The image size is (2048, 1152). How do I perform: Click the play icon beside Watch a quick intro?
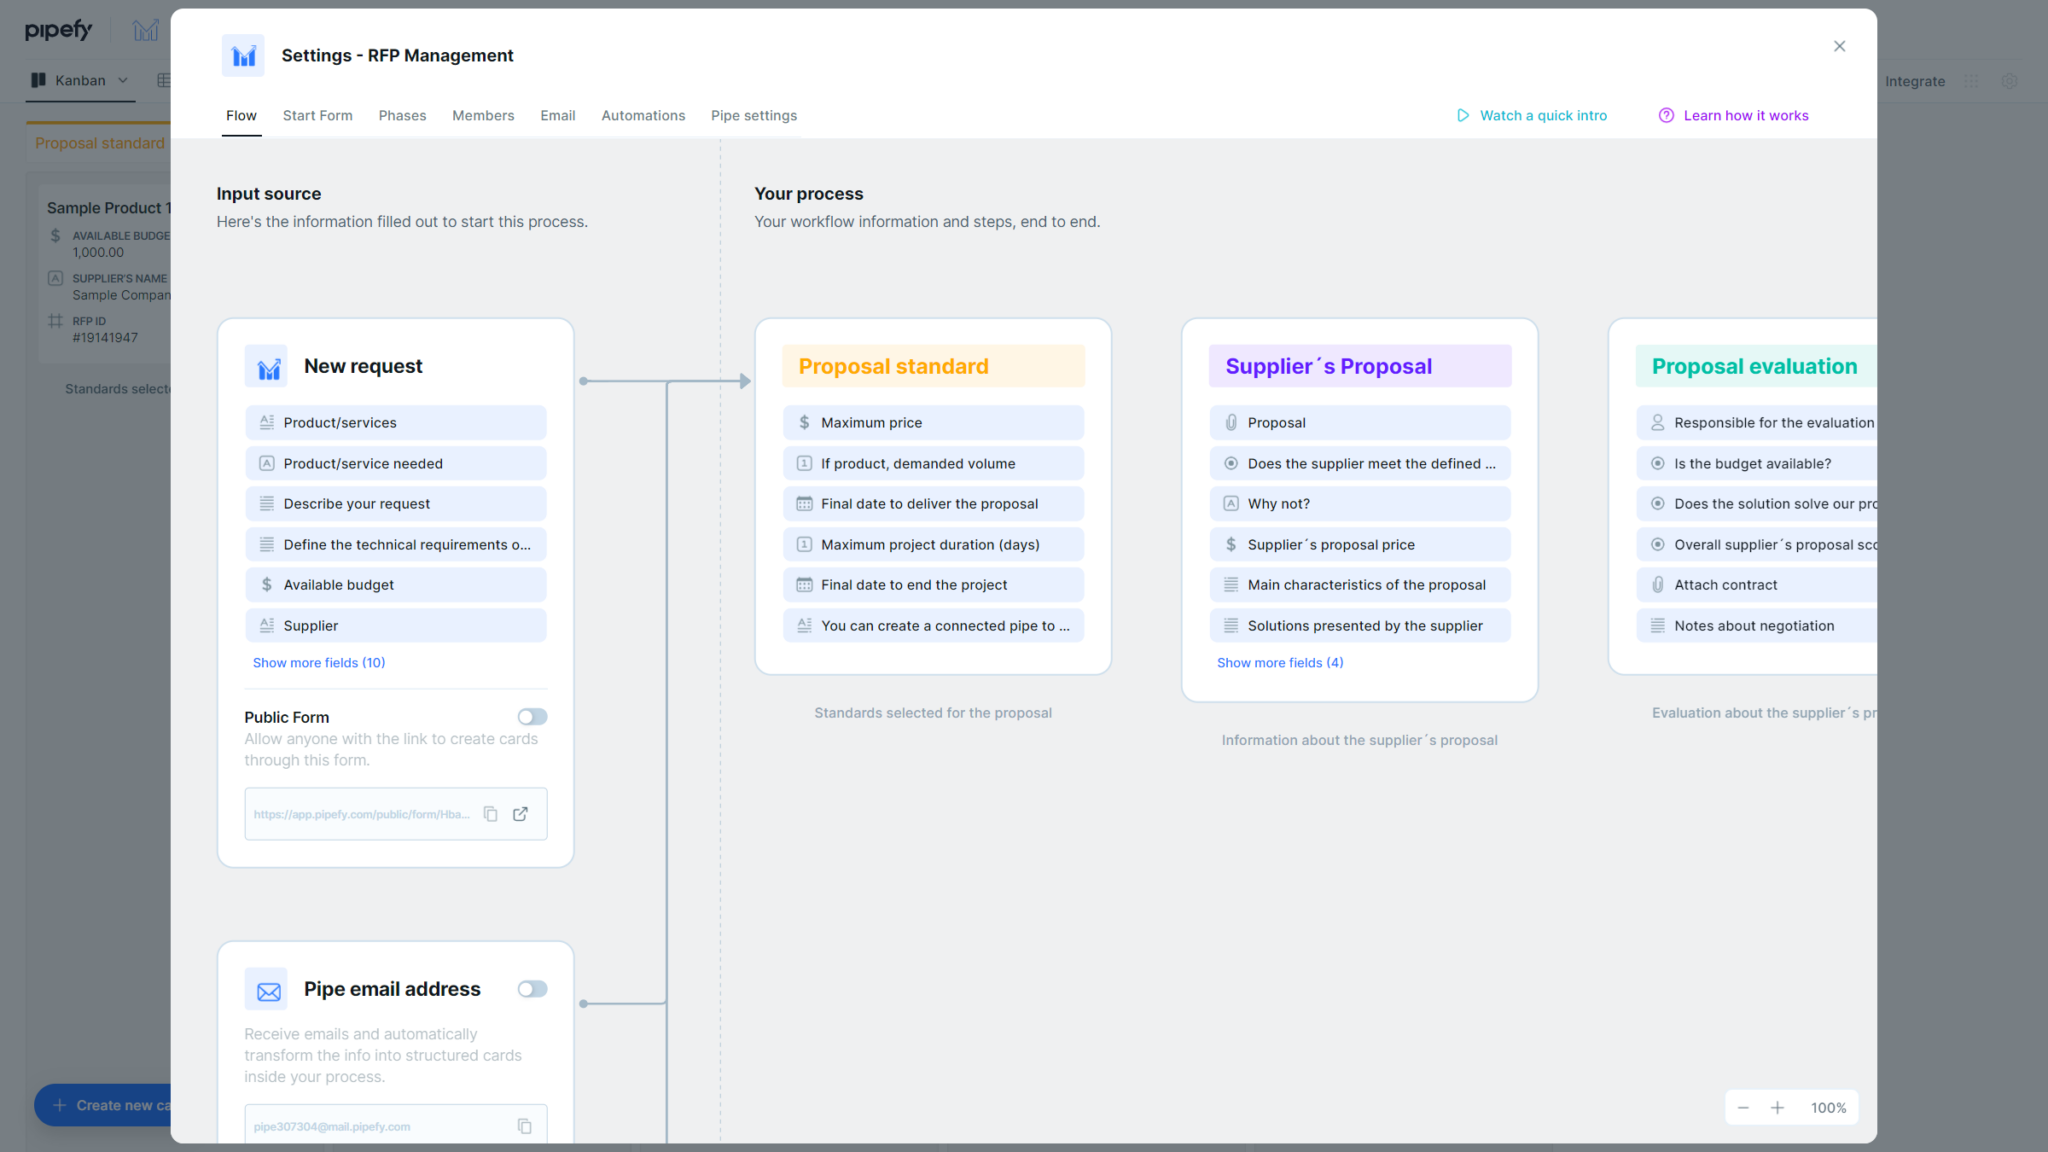pyautogui.click(x=1463, y=115)
